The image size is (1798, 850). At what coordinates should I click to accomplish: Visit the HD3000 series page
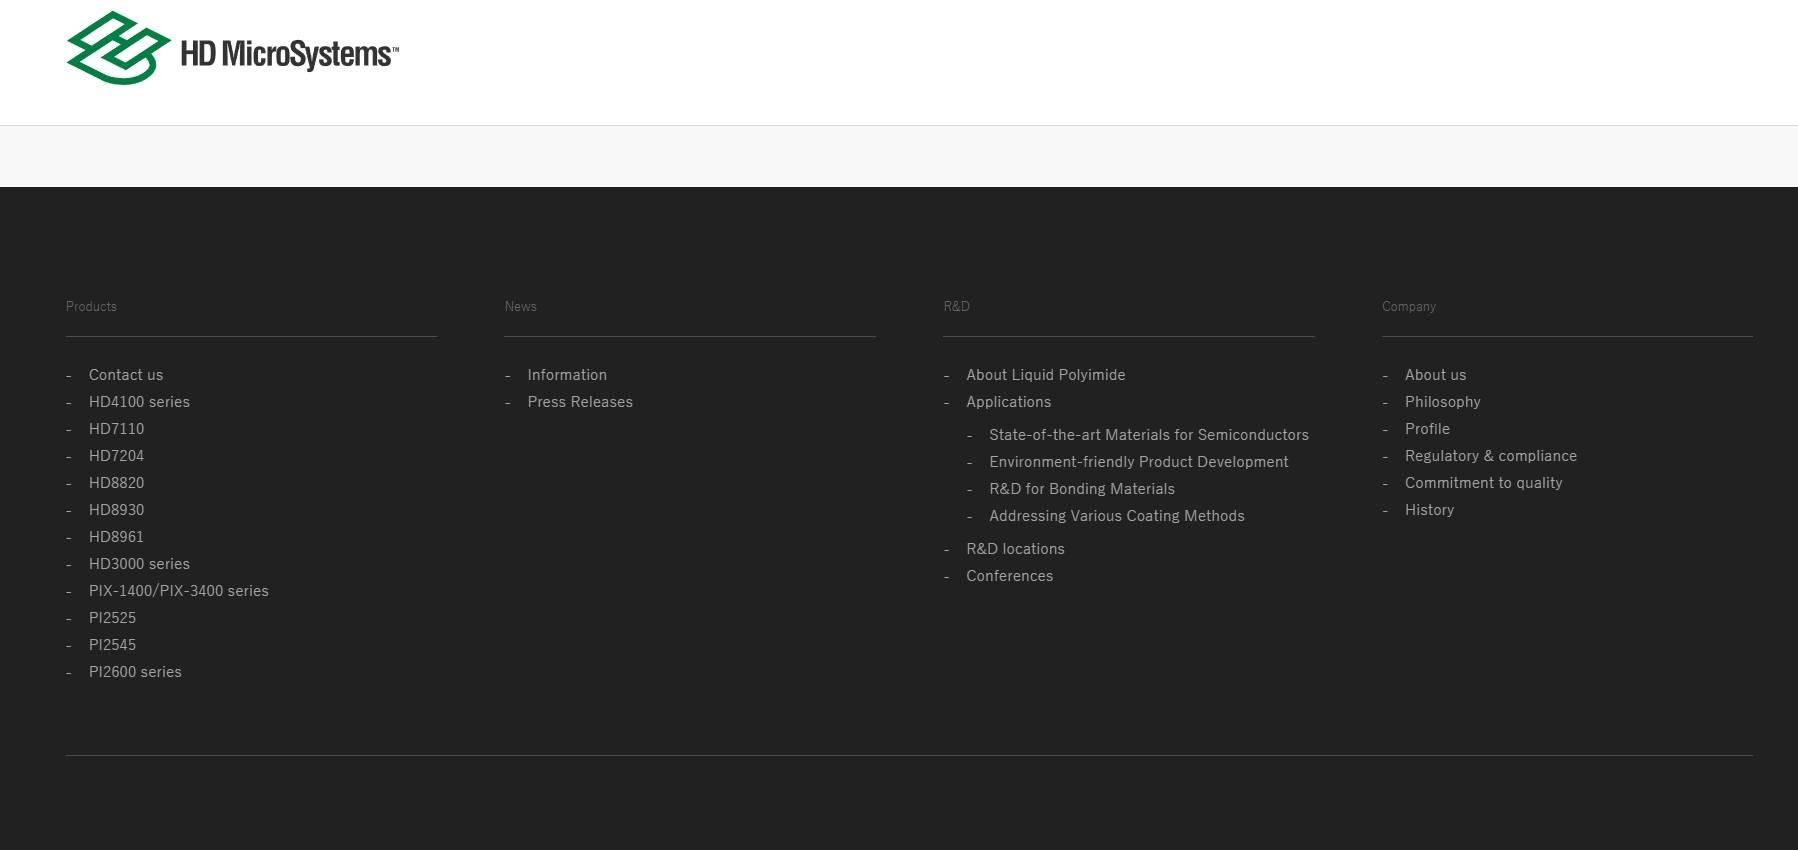click(139, 564)
